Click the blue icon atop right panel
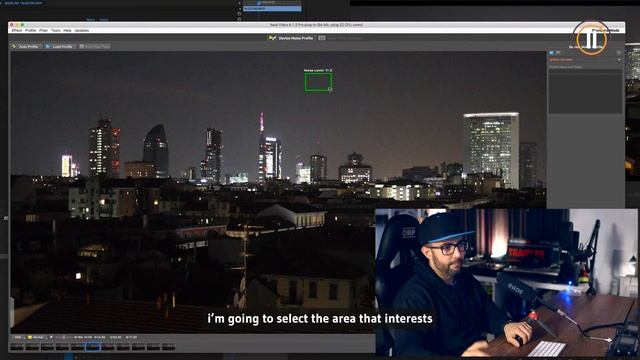 tap(551, 53)
